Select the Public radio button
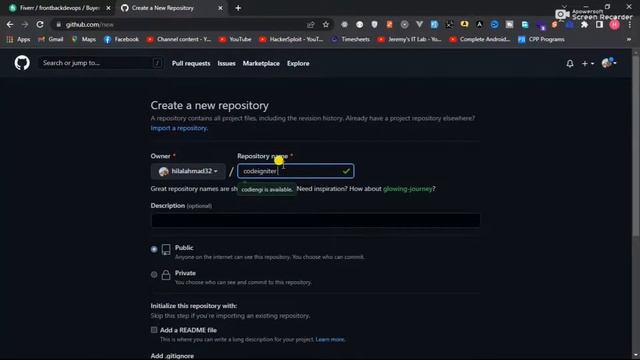This screenshot has height=360, width=640. point(154,249)
